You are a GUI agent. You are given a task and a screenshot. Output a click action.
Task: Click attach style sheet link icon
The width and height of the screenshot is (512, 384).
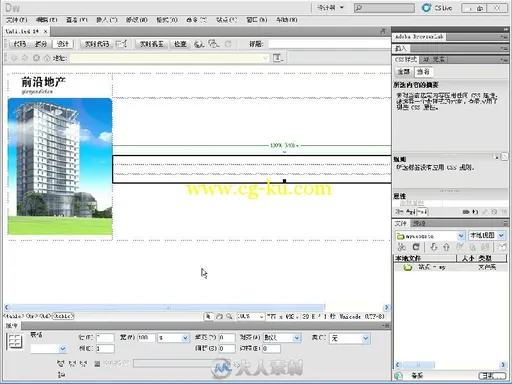[466, 212]
